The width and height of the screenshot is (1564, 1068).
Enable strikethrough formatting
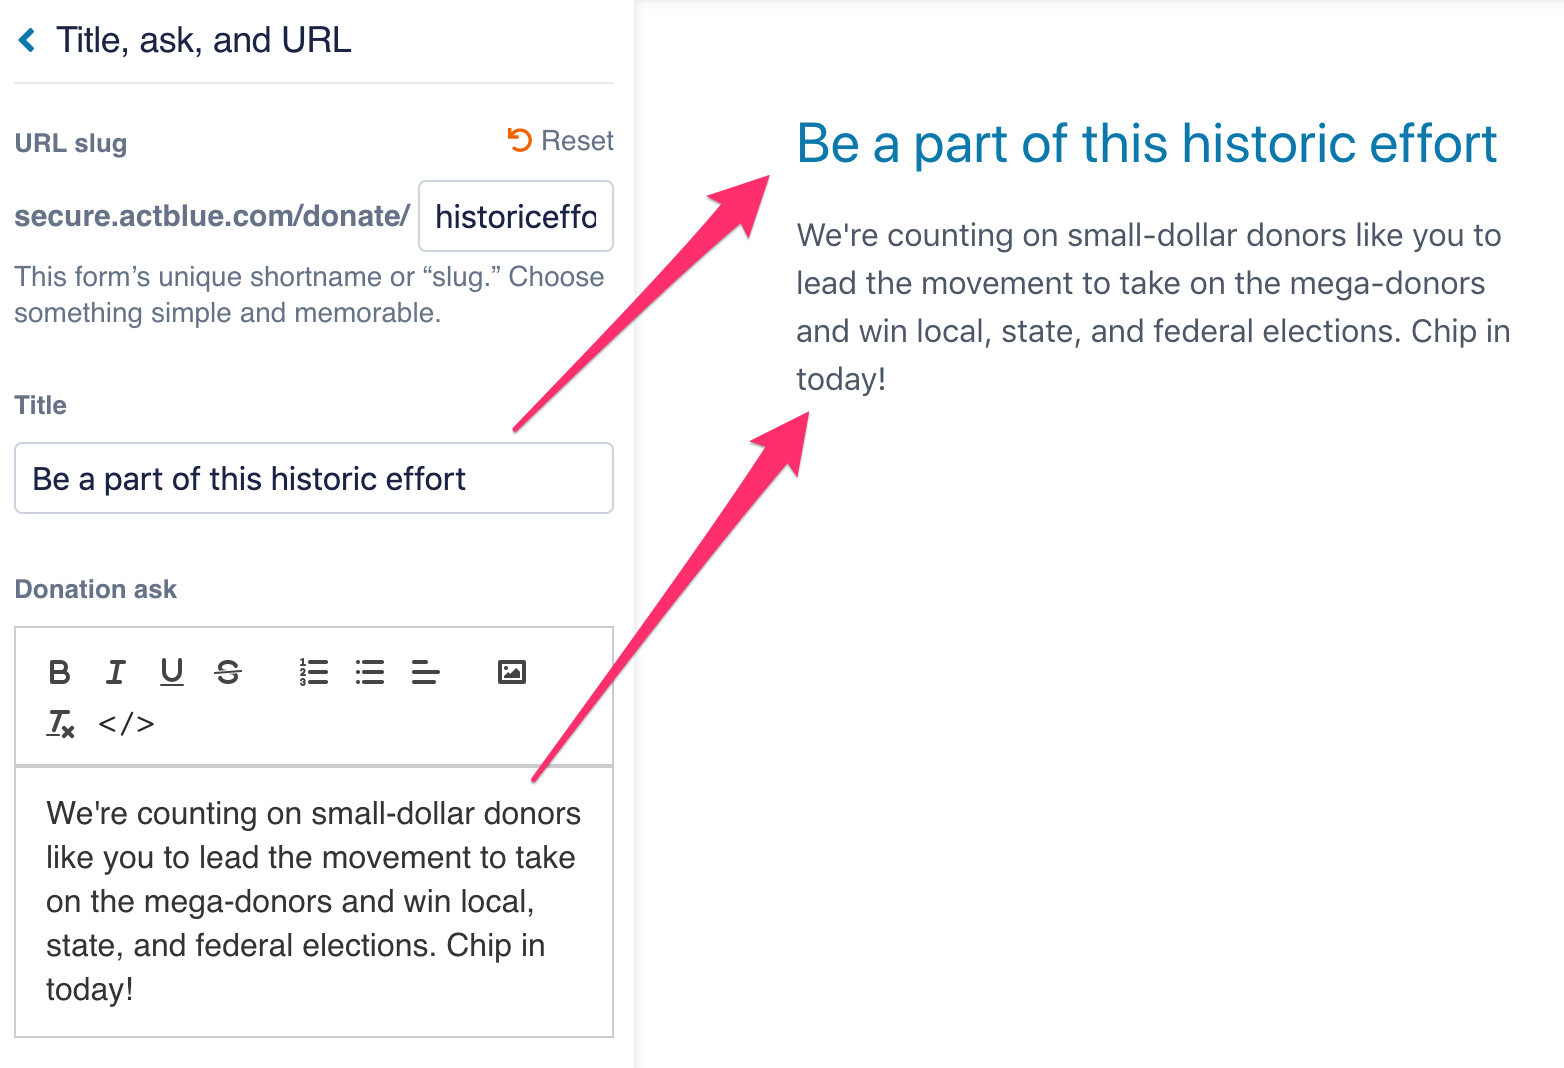pyautogui.click(x=228, y=672)
